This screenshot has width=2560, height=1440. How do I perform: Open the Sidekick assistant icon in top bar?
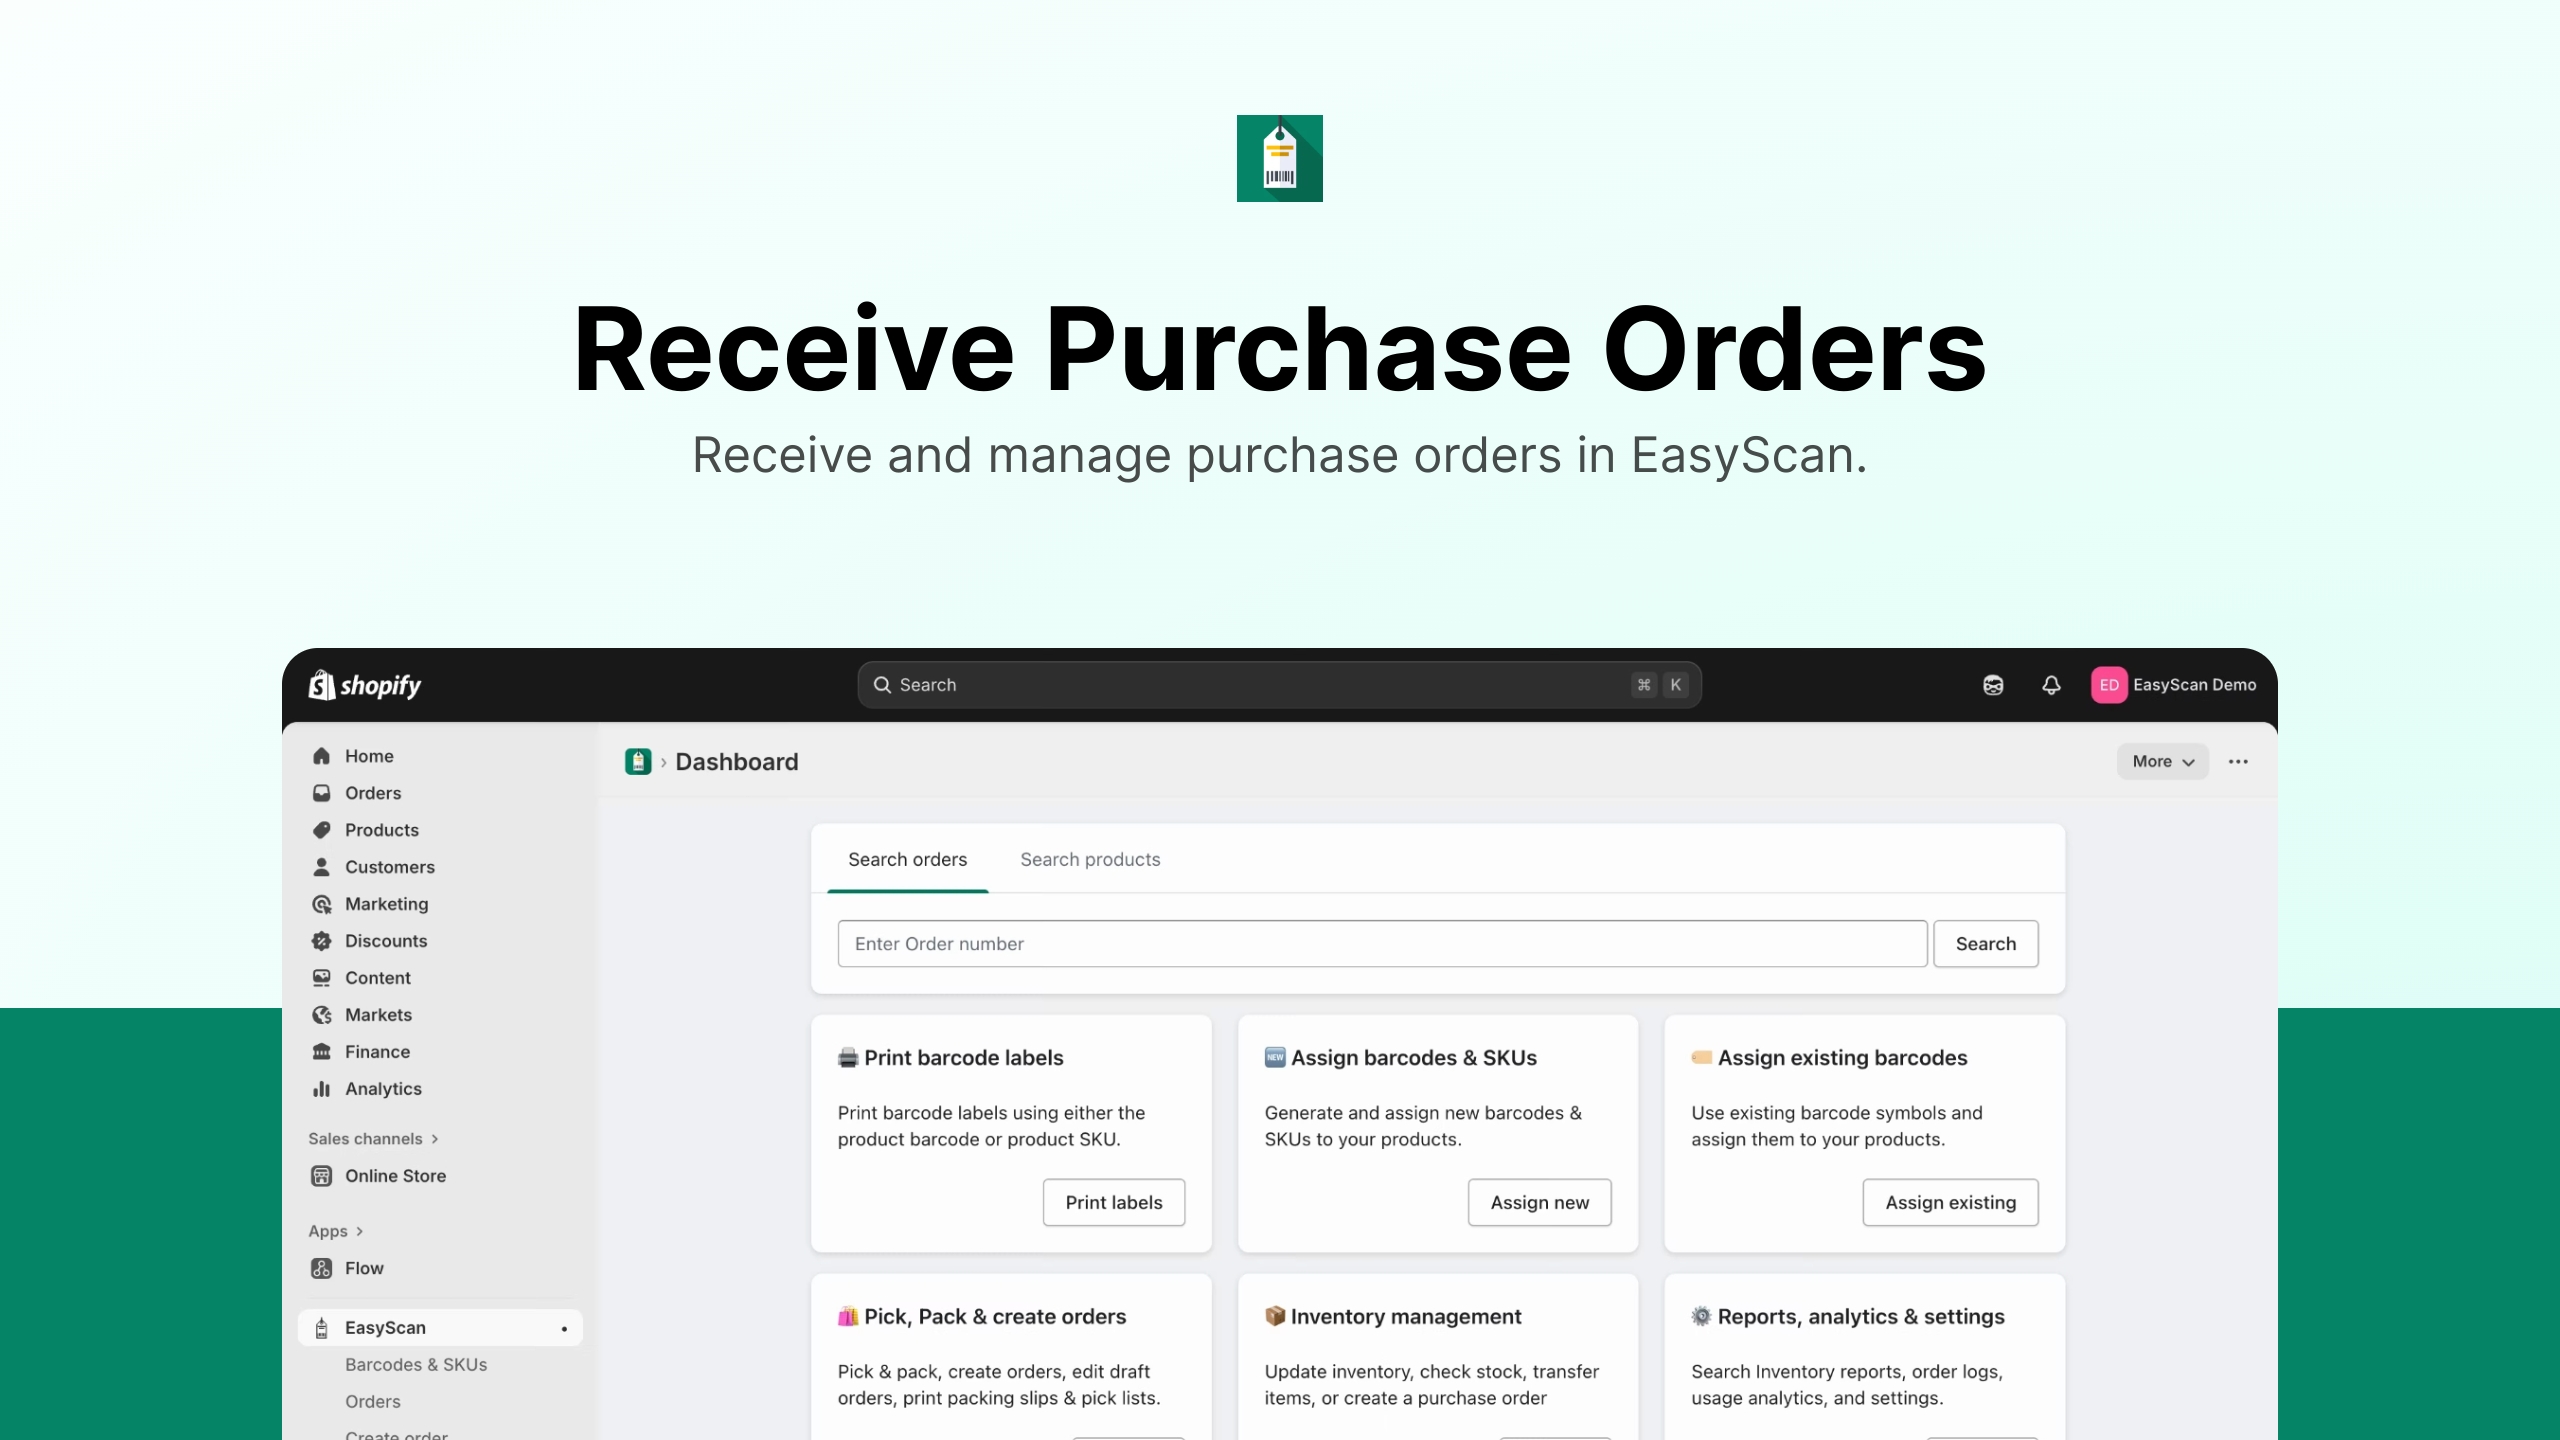pyautogui.click(x=1993, y=685)
